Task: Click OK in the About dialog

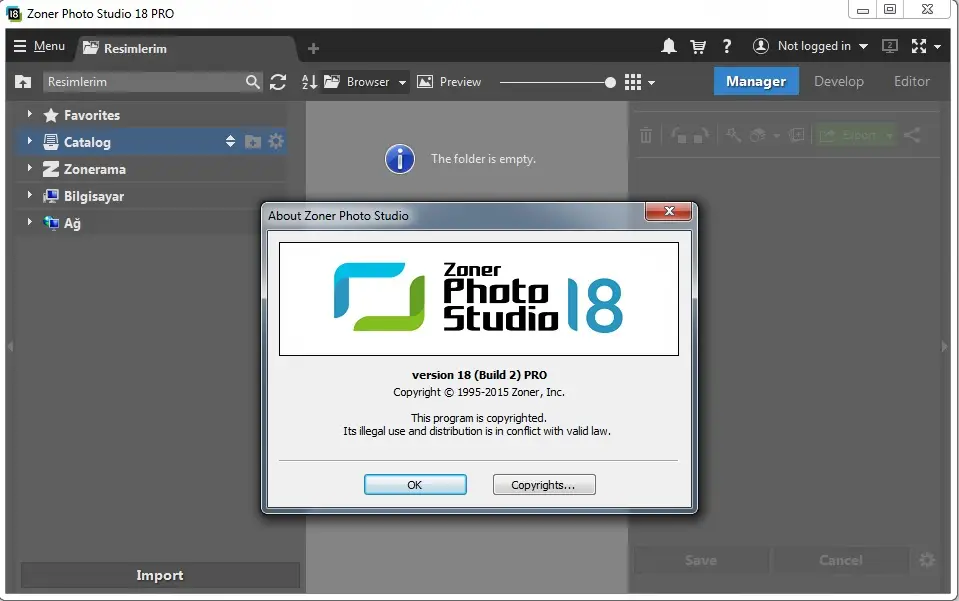Action: (415, 485)
